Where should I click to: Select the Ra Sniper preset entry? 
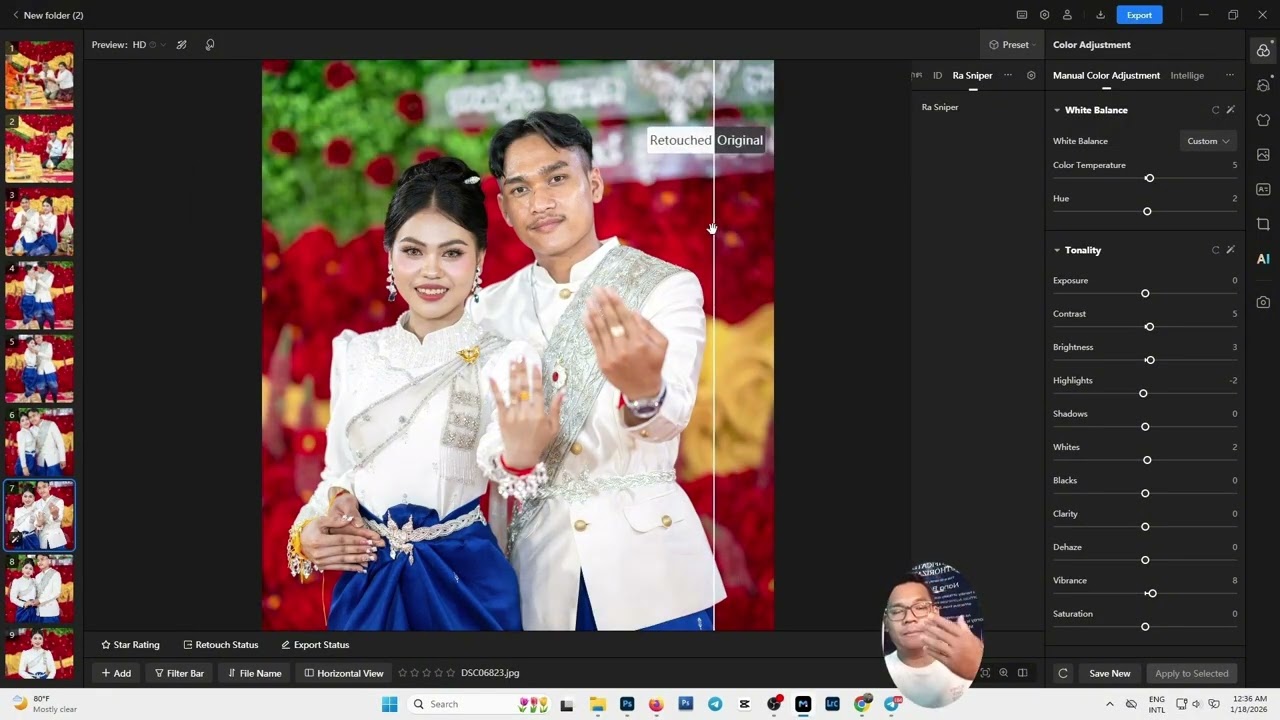click(940, 107)
